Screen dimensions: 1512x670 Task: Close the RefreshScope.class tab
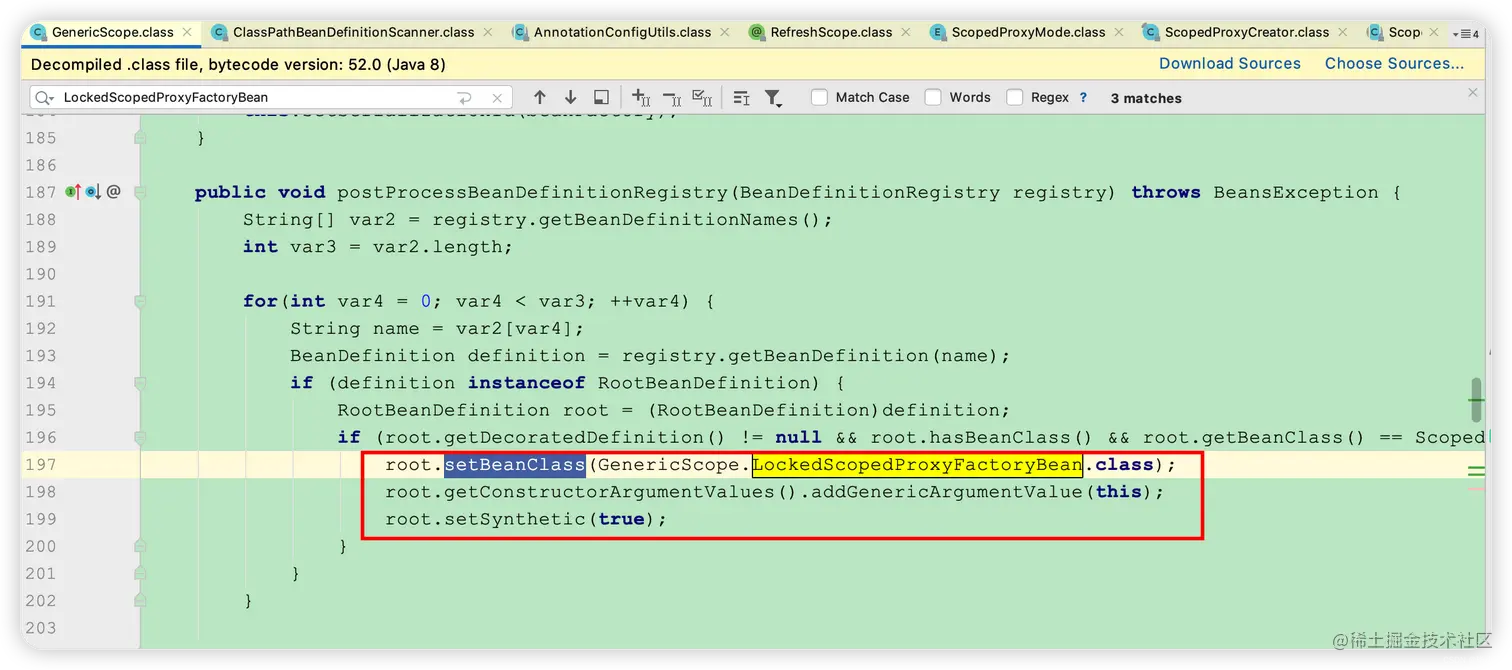(905, 32)
